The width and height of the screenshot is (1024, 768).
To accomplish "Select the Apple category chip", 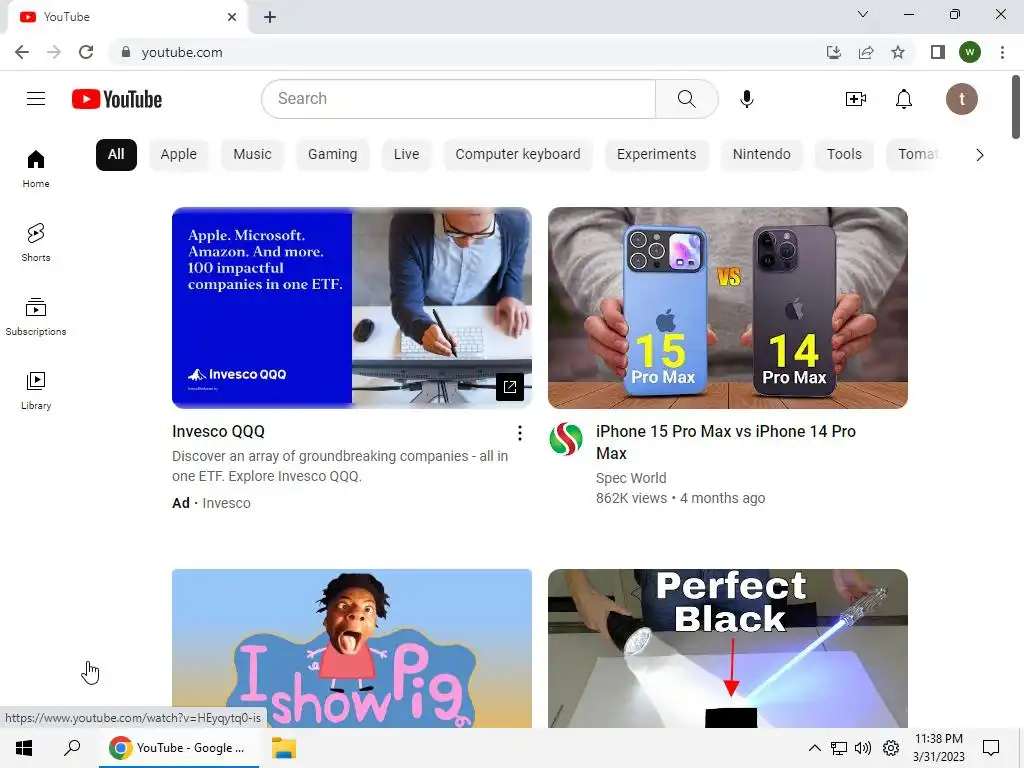I will (x=178, y=155).
